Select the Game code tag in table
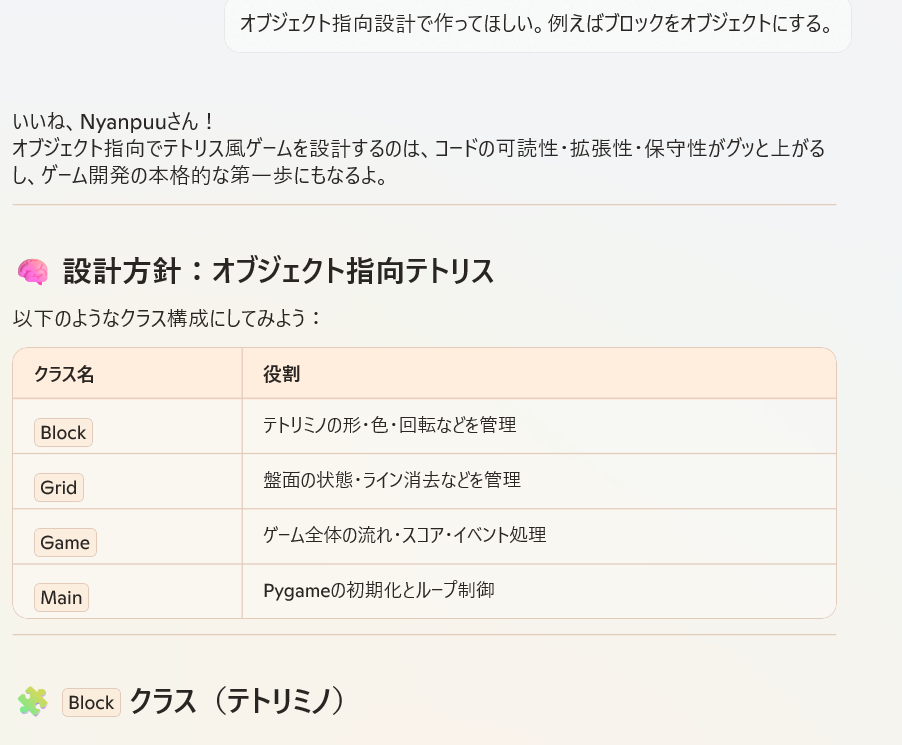902x745 pixels. 65,542
